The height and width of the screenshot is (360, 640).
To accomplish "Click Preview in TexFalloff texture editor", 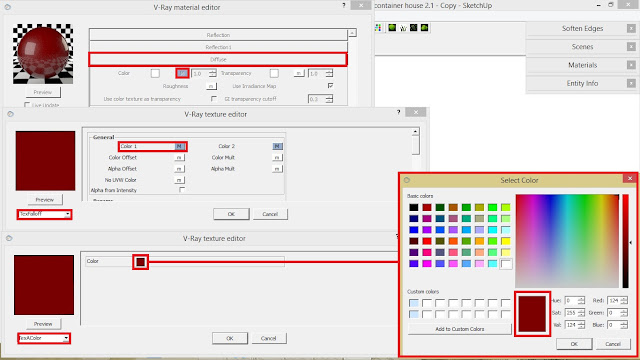I will [44, 200].
